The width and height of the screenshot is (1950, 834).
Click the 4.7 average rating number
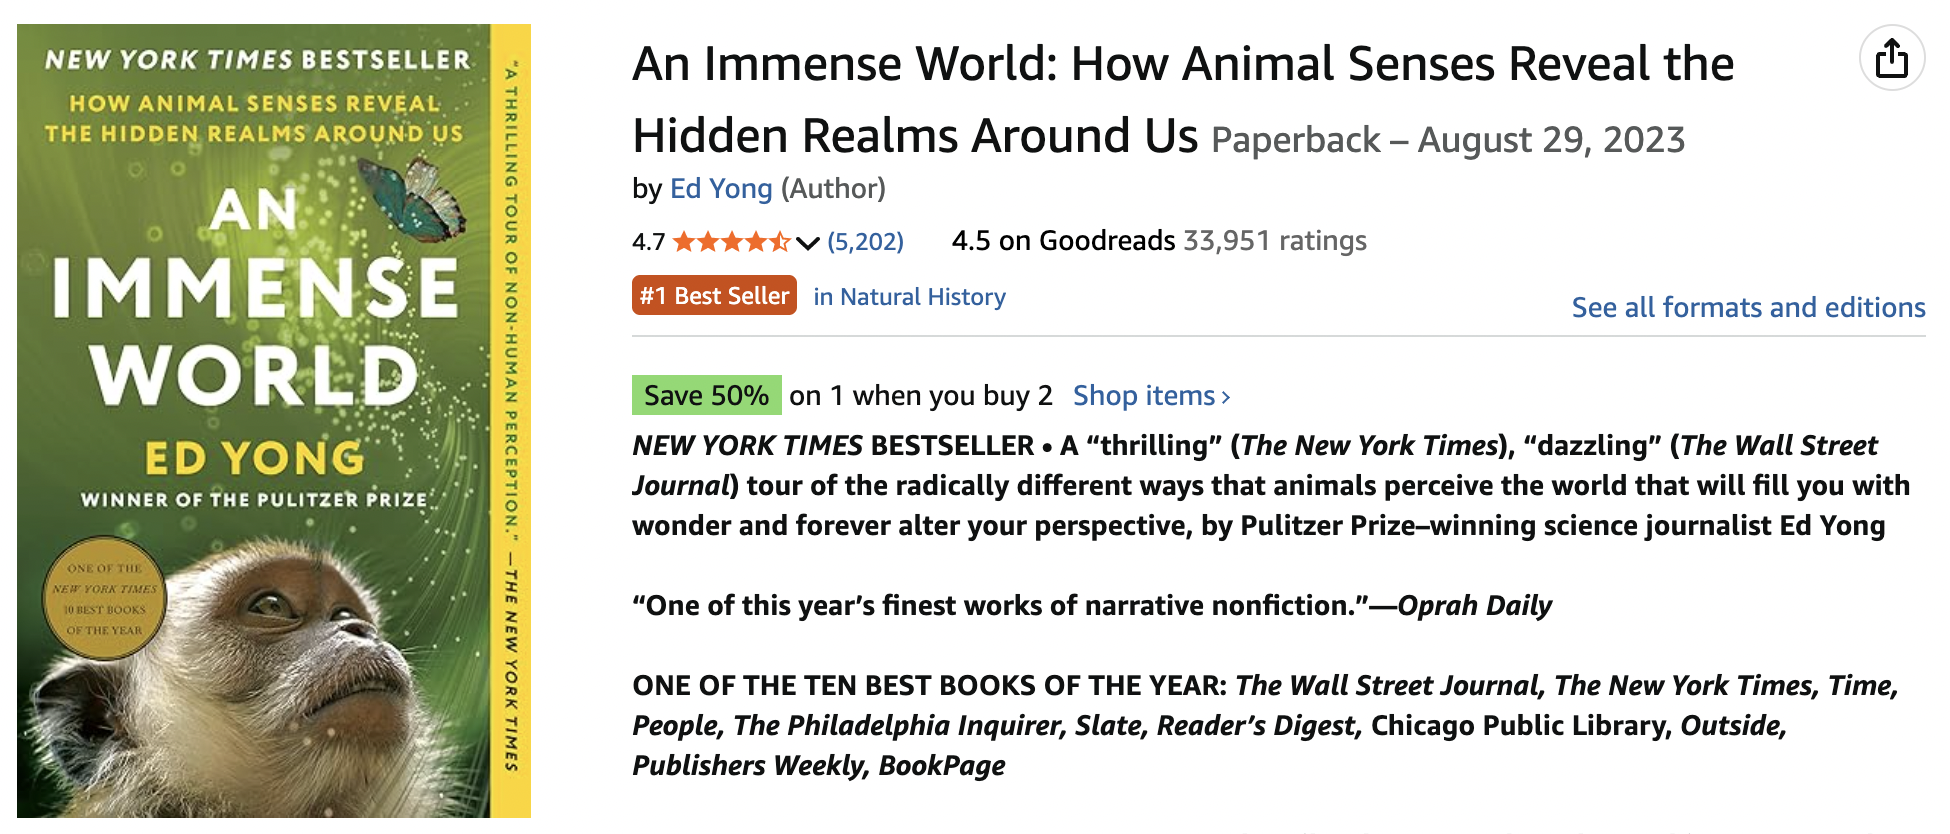(x=648, y=242)
